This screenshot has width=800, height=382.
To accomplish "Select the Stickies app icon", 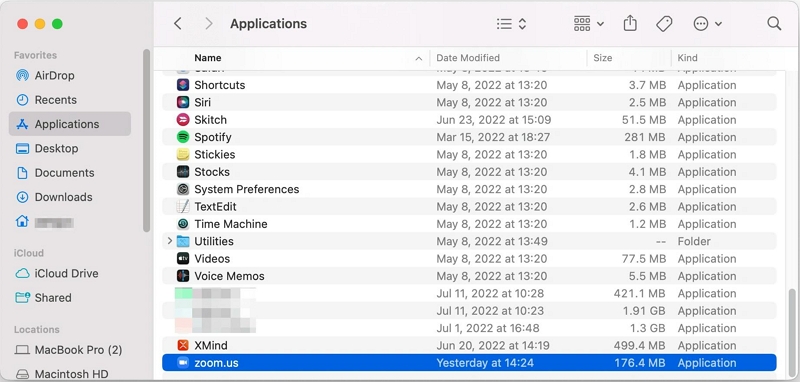I will click(x=183, y=155).
